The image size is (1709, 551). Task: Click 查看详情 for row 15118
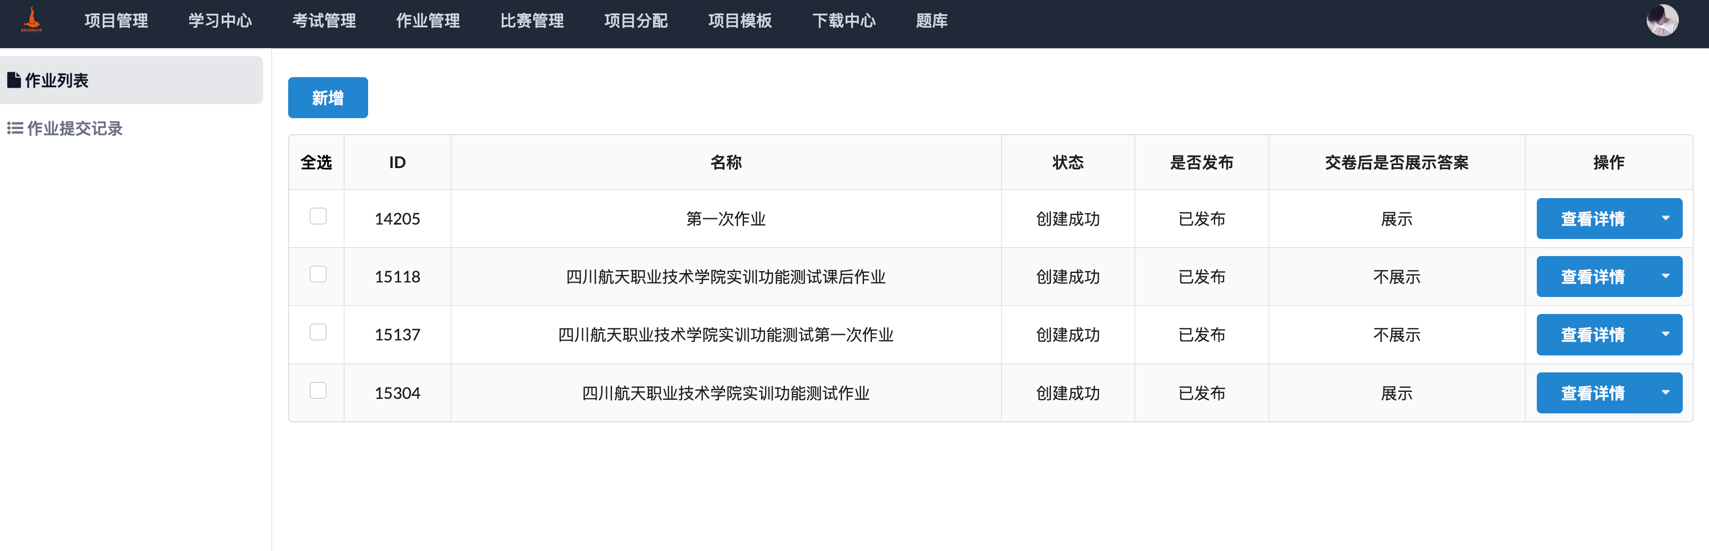tap(1593, 276)
